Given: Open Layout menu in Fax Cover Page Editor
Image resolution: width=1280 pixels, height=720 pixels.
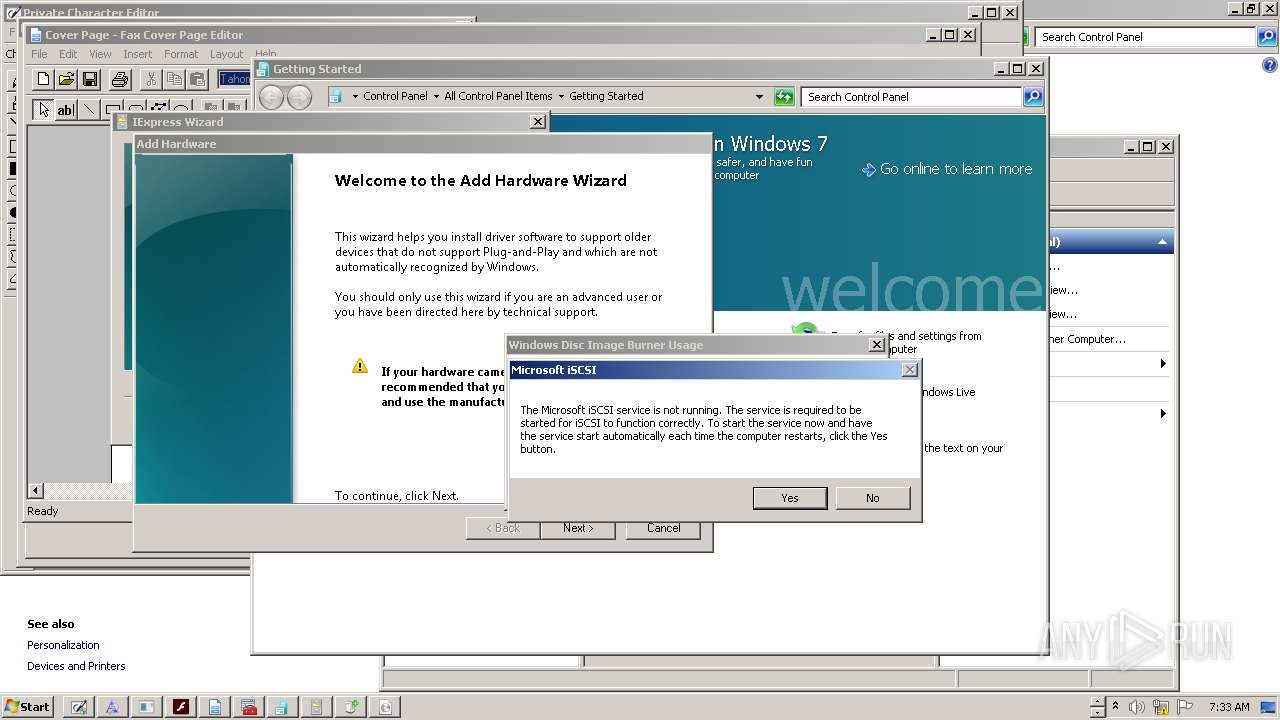Looking at the screenshot, I should pos(226,54).
